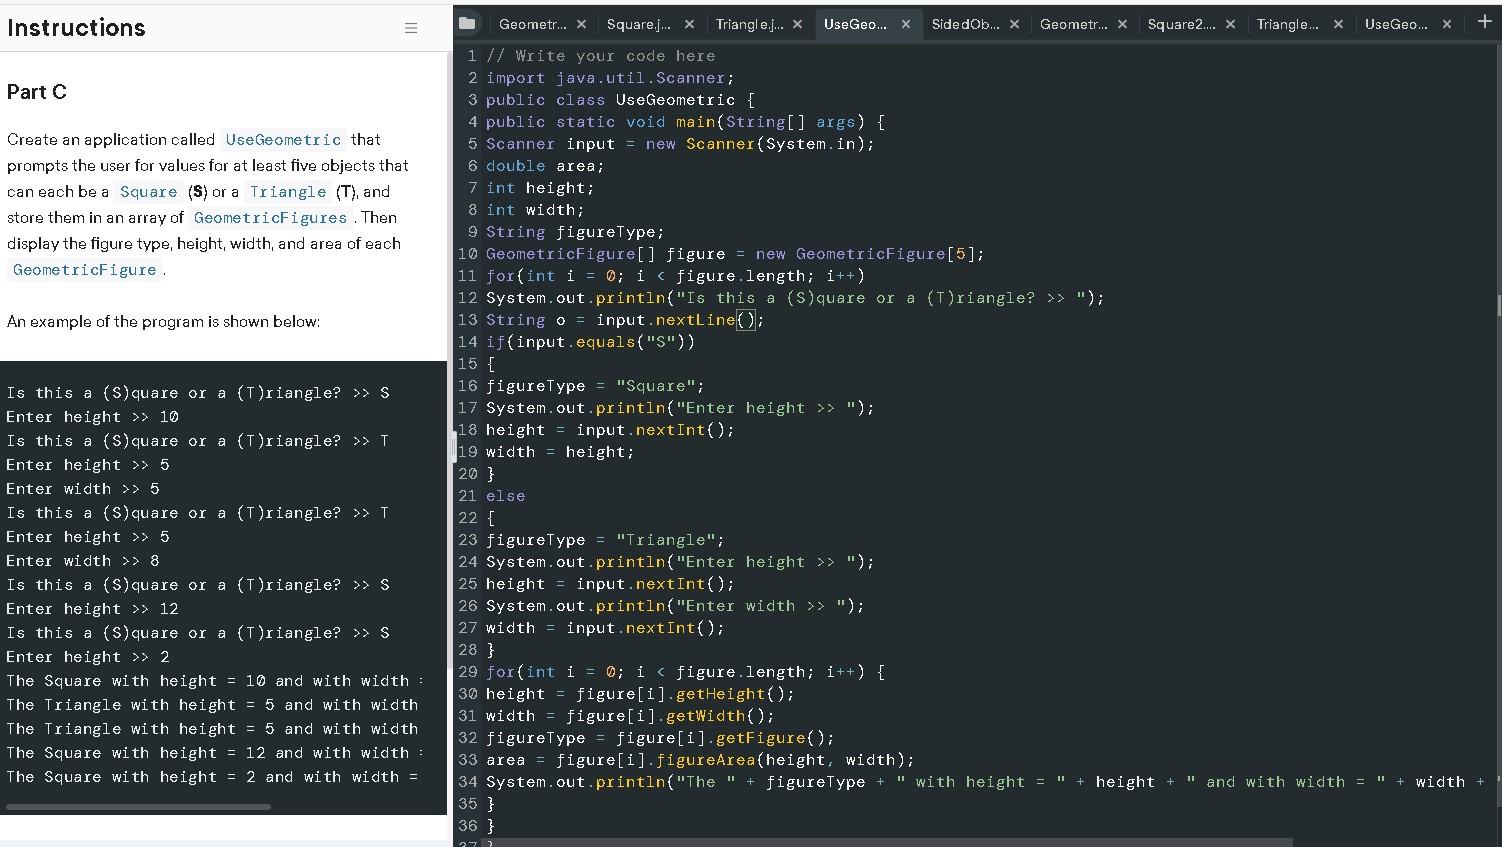Close the Square2... tab
1502x847 pixels.
click(1230, 24)
